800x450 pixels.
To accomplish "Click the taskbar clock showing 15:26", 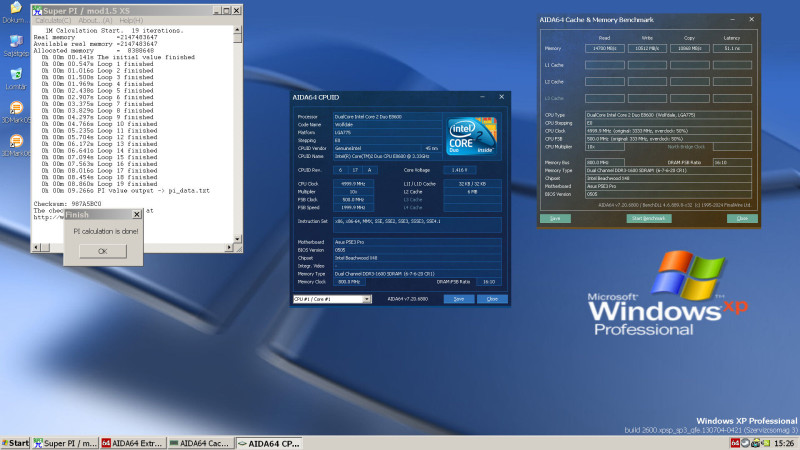I will click(x=784, y=443).
